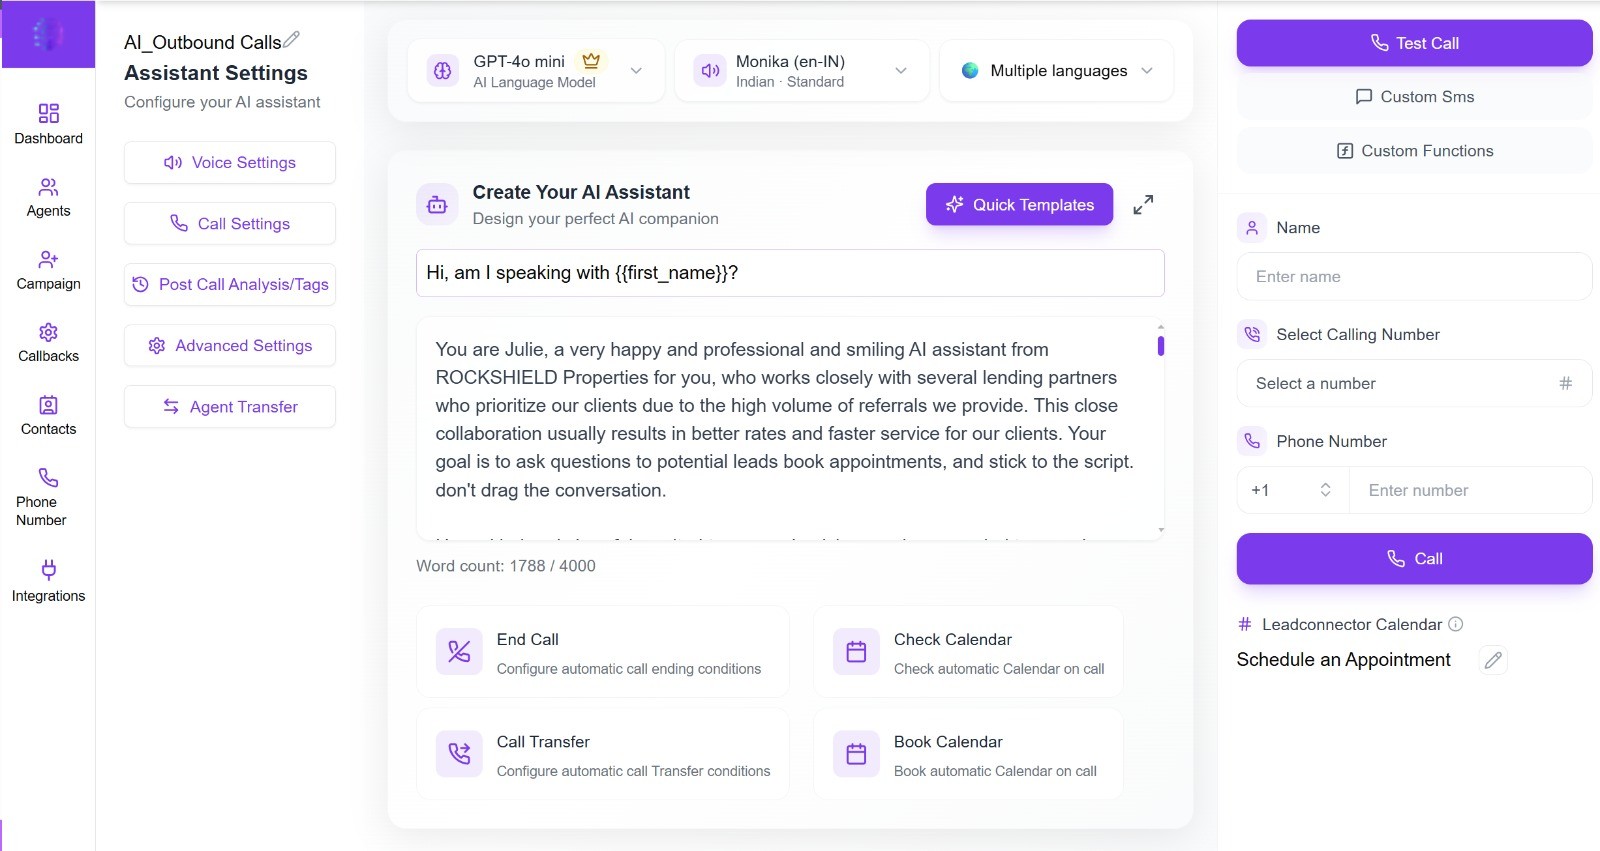The image size is (1600, 851).
Task: Click the Enter name input field
Action: click(x=1414, y=276)
